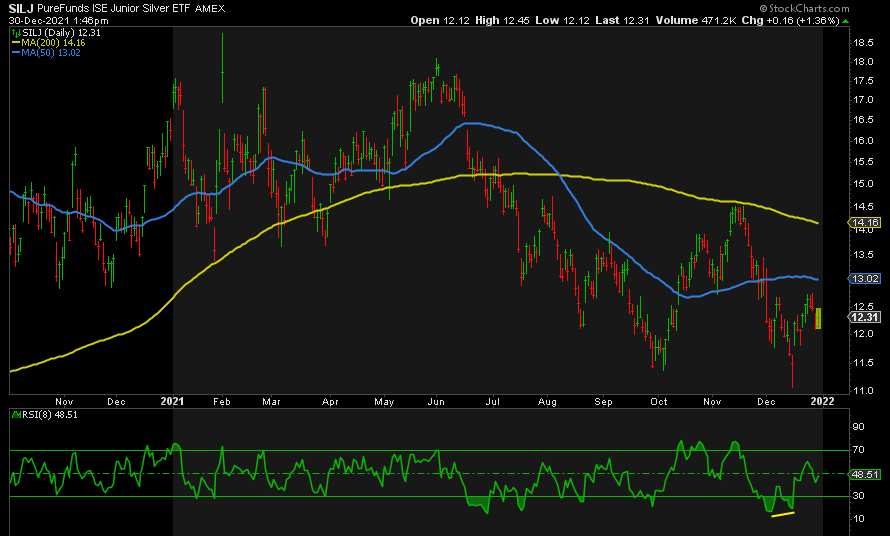Click the 15.0 price axis label
The height and width of the screenshot is (536, 890).
pyautogui.click(x=863, y=184)
